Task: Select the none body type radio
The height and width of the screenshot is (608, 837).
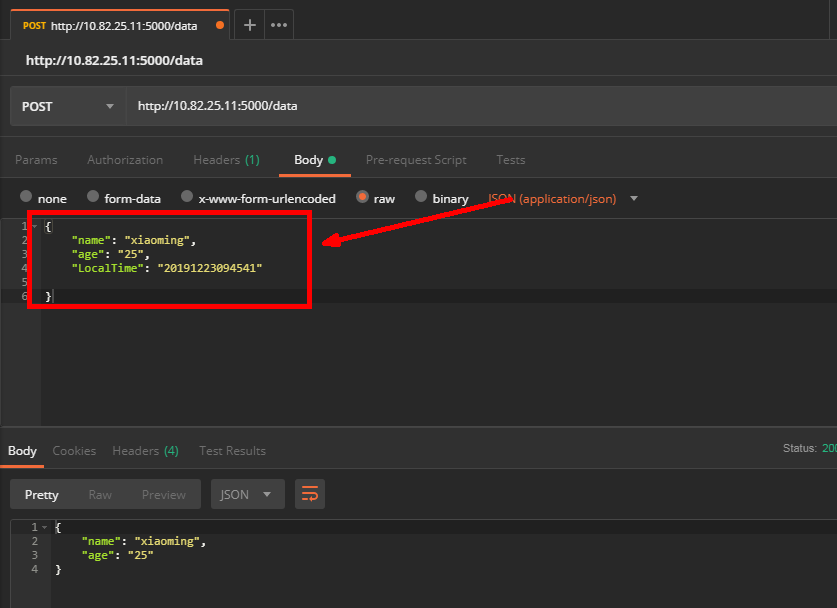Action: 26,196
